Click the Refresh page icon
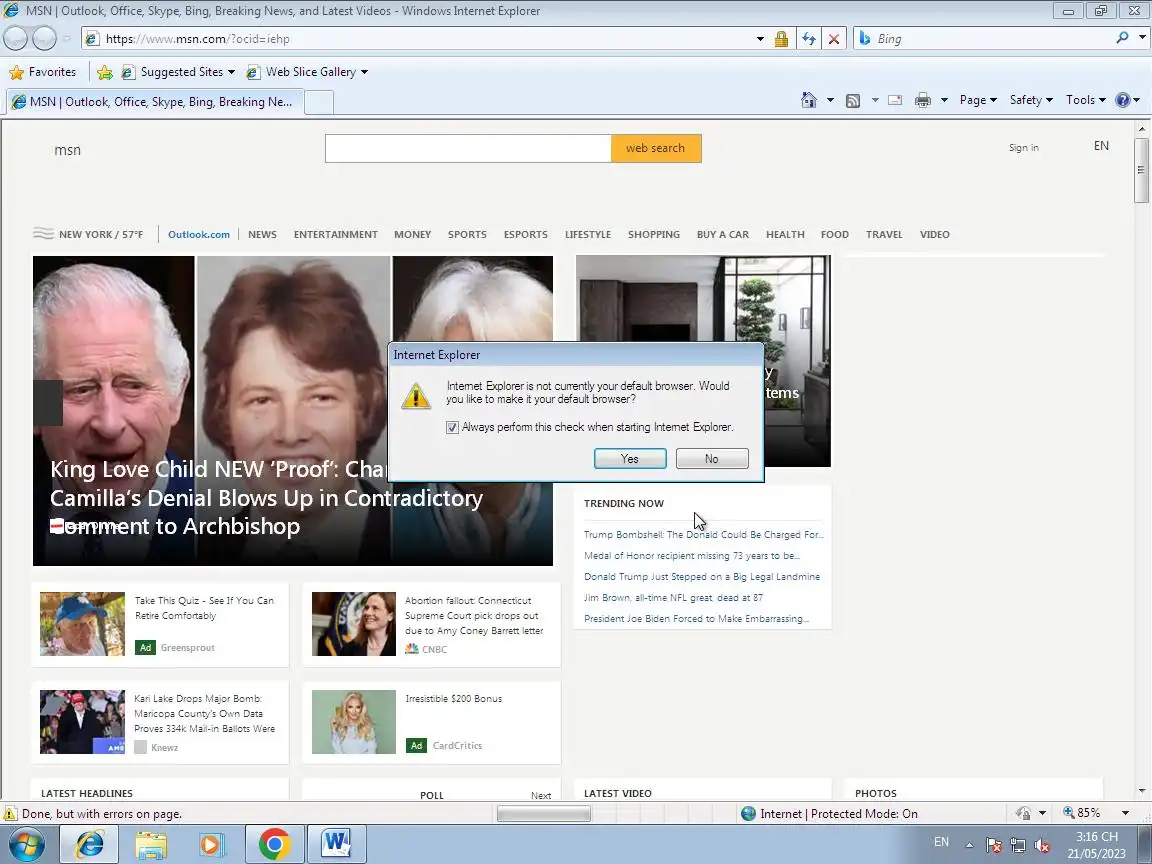1152x864 pixels. click(808, 39)
